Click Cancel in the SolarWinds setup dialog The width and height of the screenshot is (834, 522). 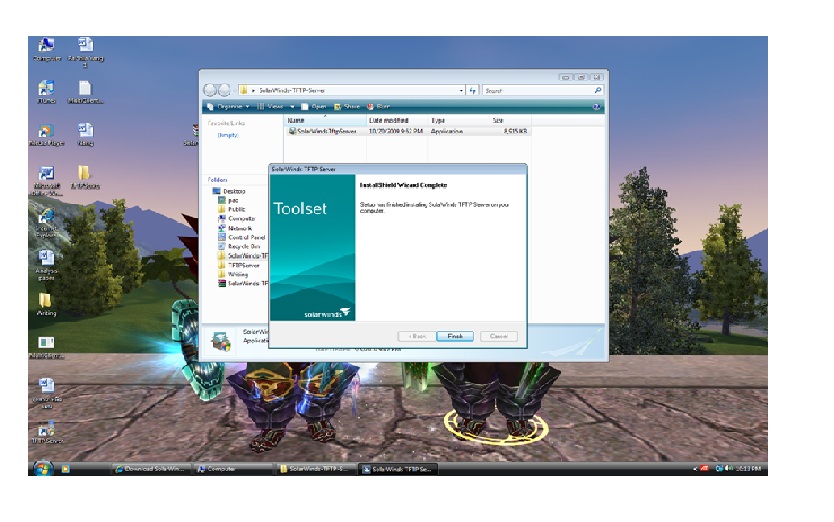(x=499, y=336)
